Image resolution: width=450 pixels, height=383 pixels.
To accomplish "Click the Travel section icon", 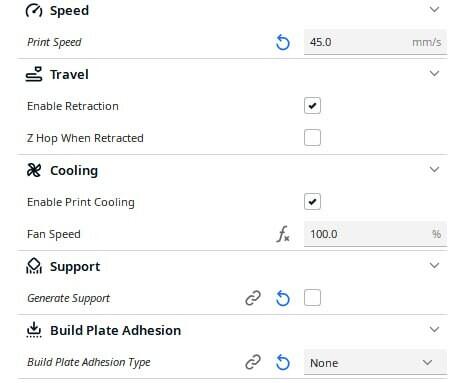I will 34,74.
